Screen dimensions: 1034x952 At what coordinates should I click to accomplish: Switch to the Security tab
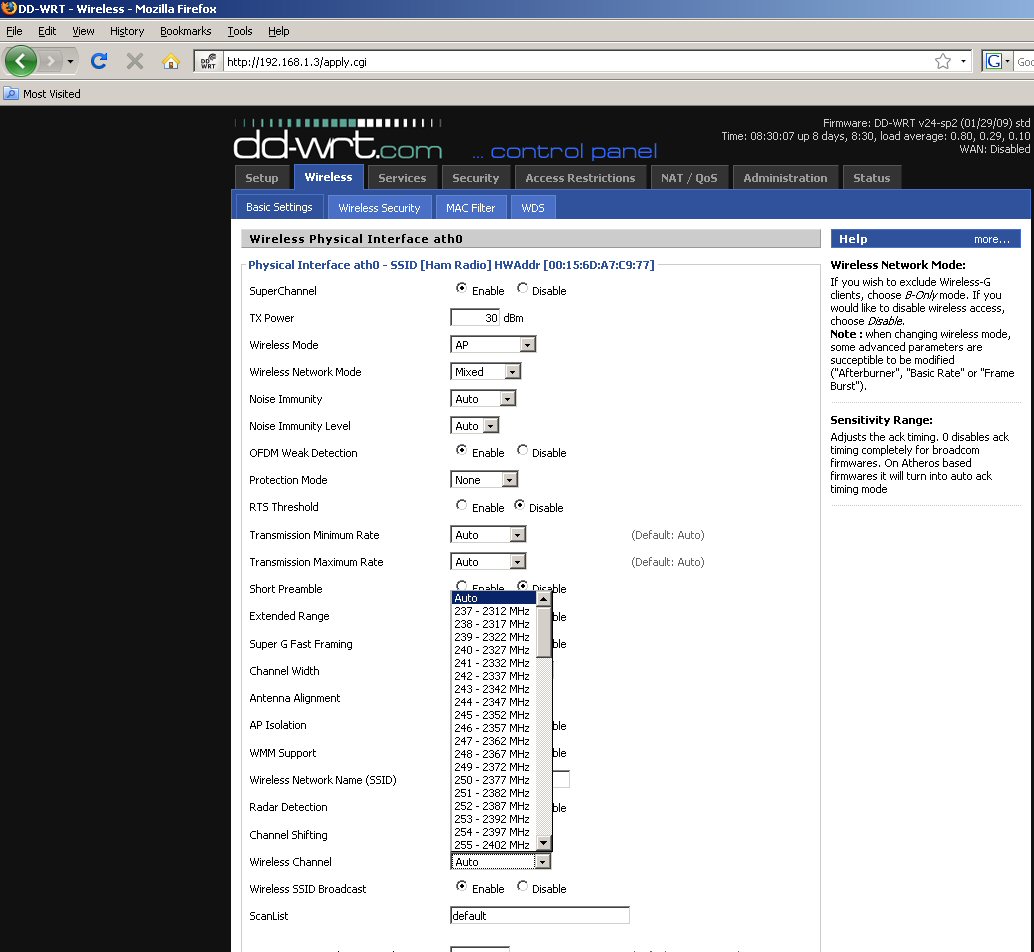pyautogui.click(x=475, y=177)
